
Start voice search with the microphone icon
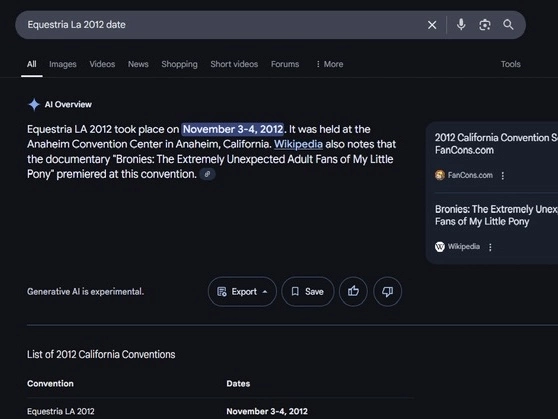tap(461, 25)
